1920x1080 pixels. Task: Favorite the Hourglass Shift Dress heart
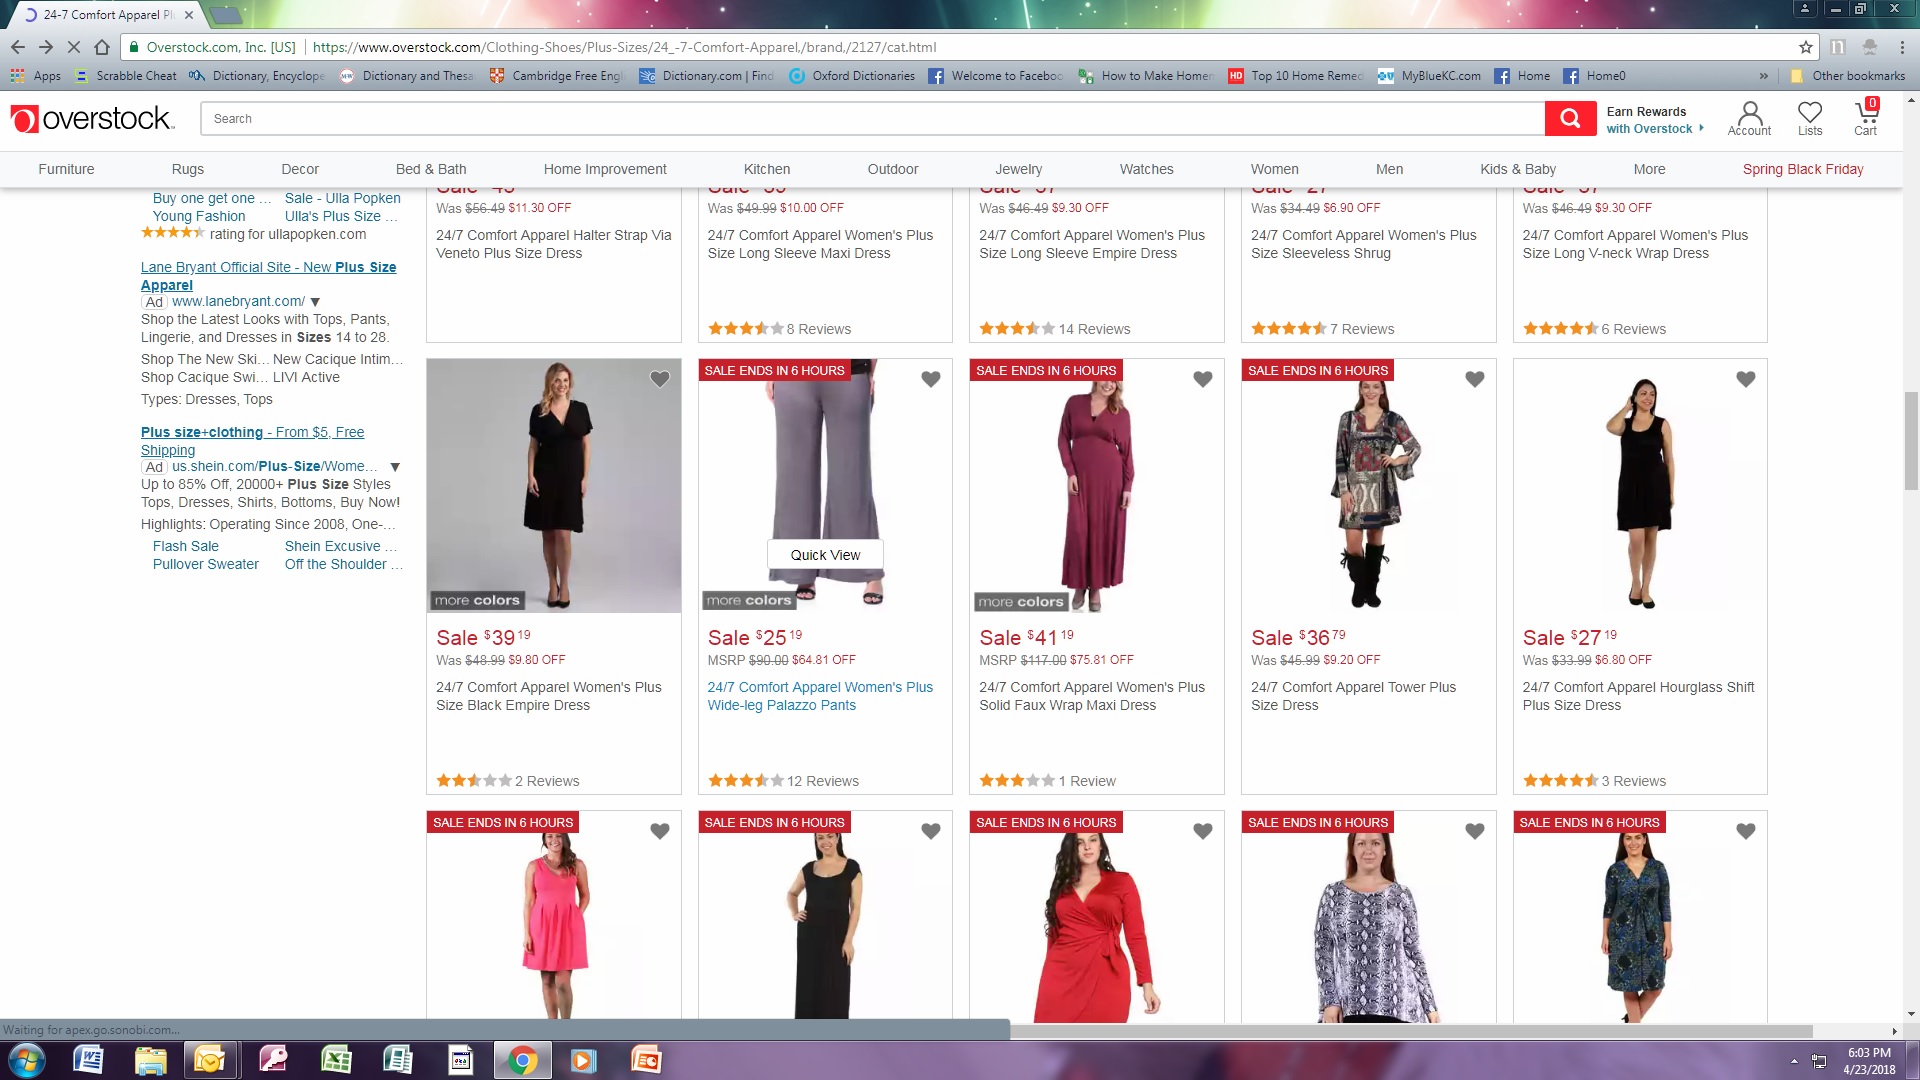(x=1746, y=379)
